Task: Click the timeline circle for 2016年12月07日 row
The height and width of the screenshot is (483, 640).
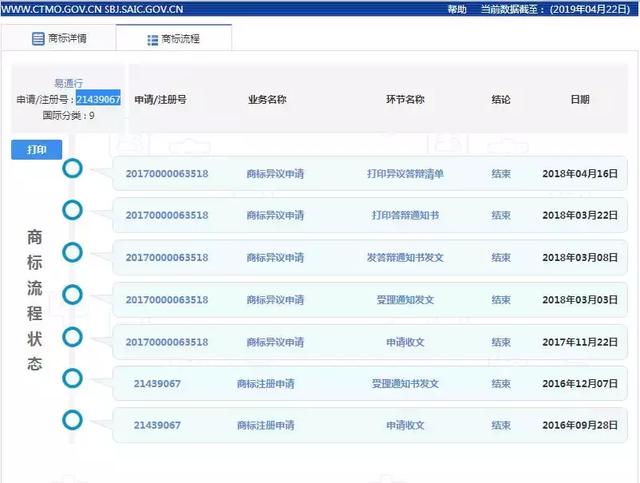Action: (72, 378)
